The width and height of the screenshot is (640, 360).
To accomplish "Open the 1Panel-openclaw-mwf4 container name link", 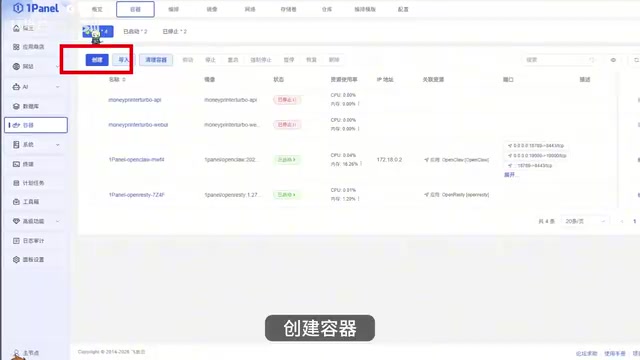I will point(136,160).
